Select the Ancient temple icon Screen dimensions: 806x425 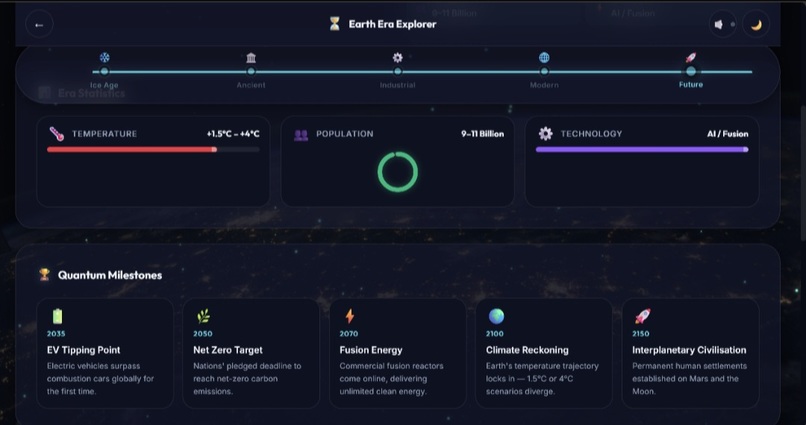(251, 57)
